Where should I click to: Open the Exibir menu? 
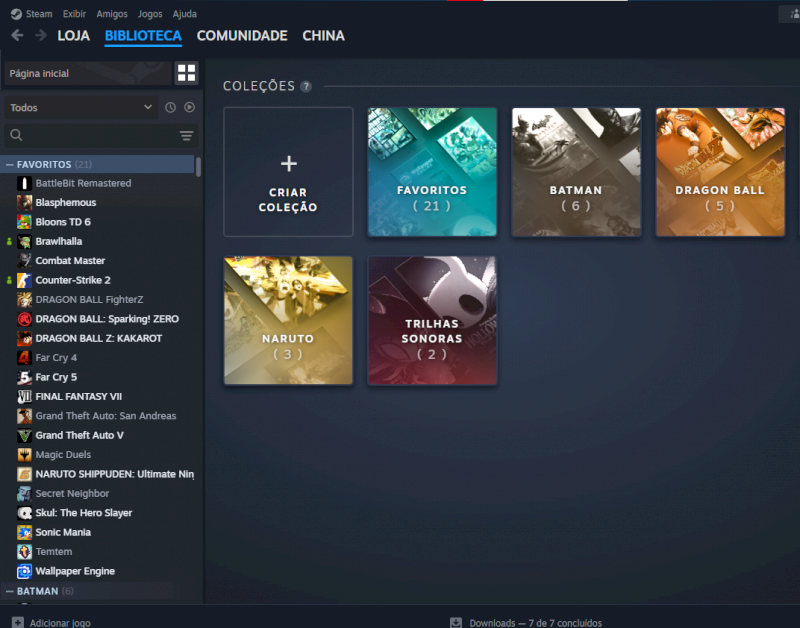pyautogui.click(x=74, y=14)
